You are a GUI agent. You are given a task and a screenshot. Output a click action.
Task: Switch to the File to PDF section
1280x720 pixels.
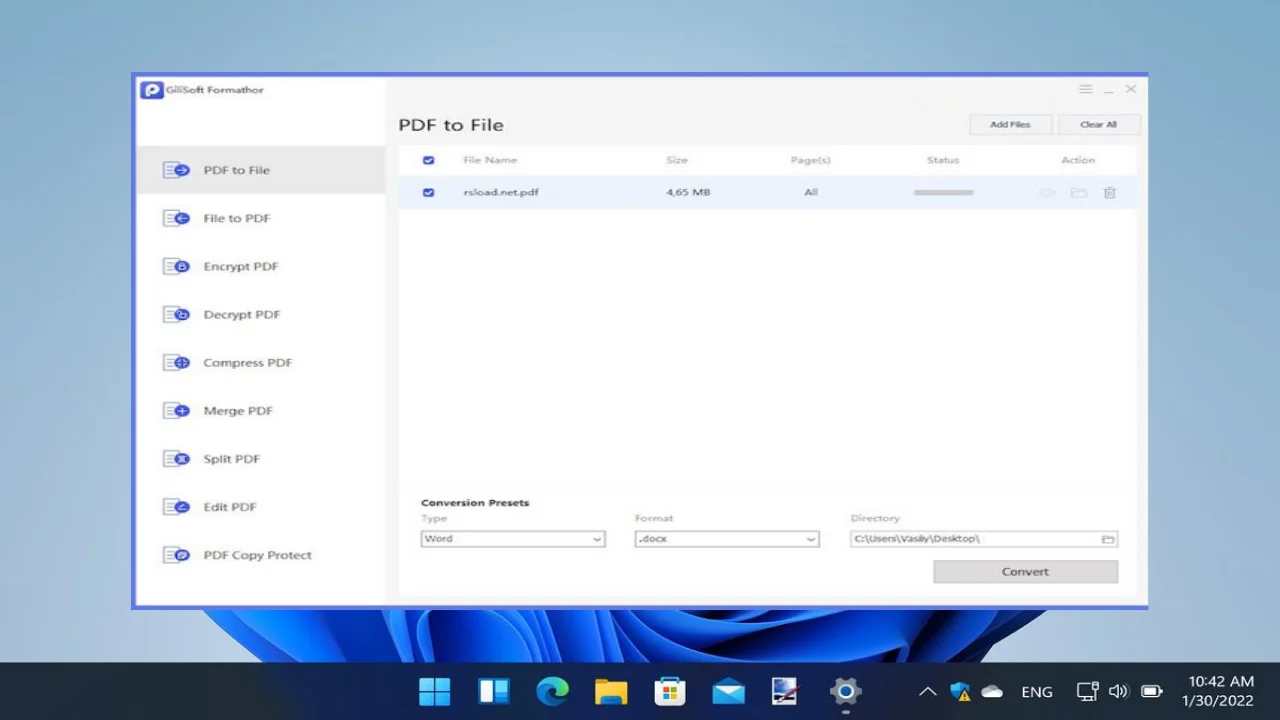pos(260,218)
